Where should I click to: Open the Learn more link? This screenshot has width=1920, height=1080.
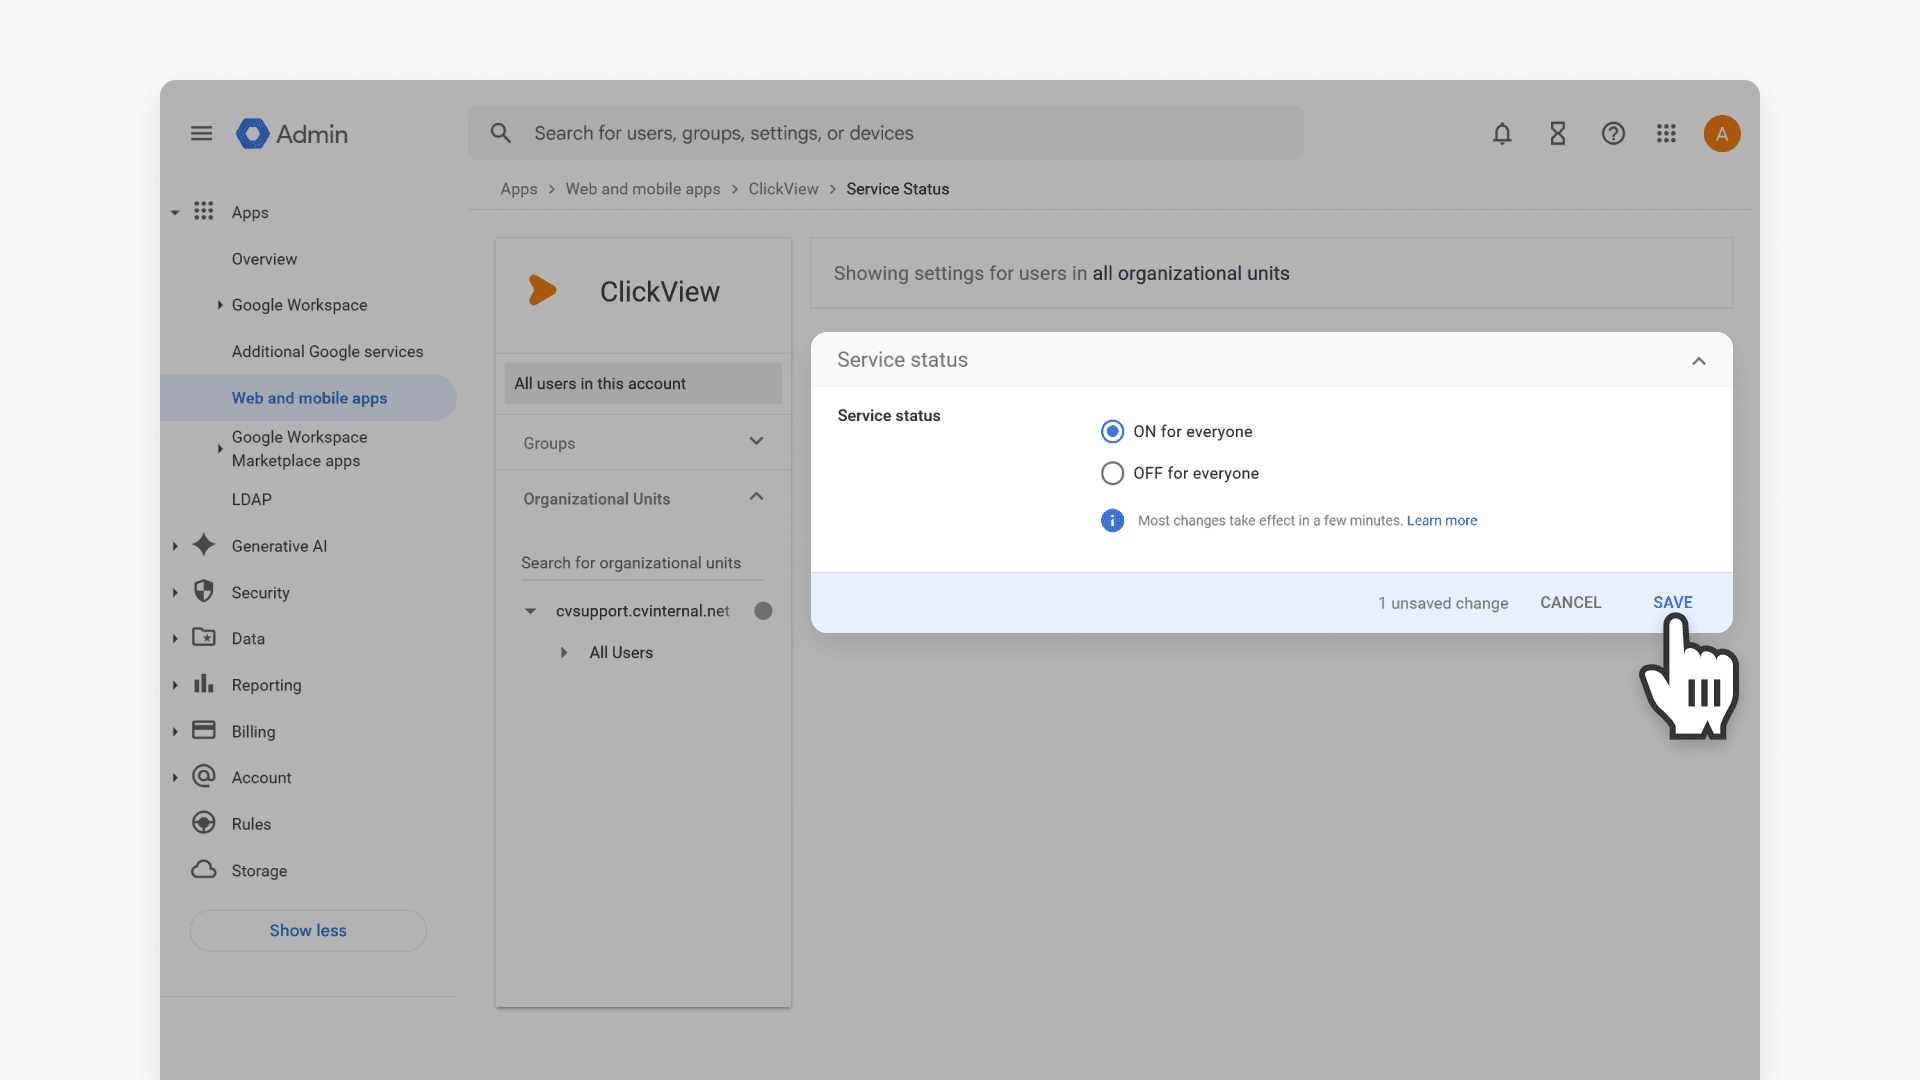point(1441,520)
